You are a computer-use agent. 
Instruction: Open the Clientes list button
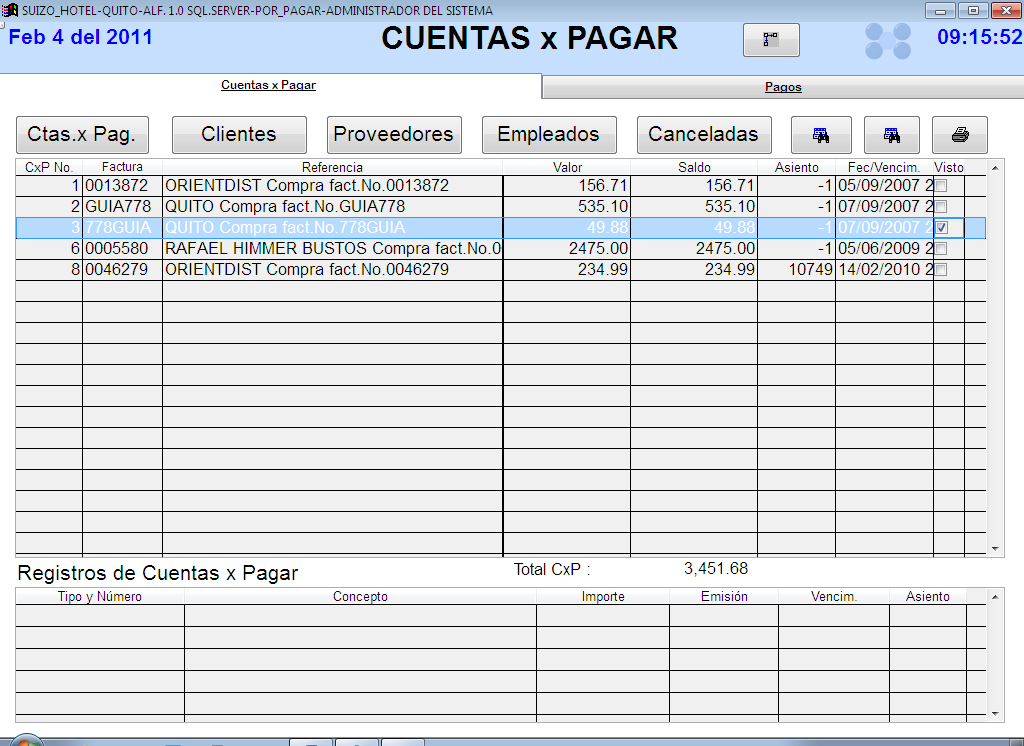tap(239, 135)
